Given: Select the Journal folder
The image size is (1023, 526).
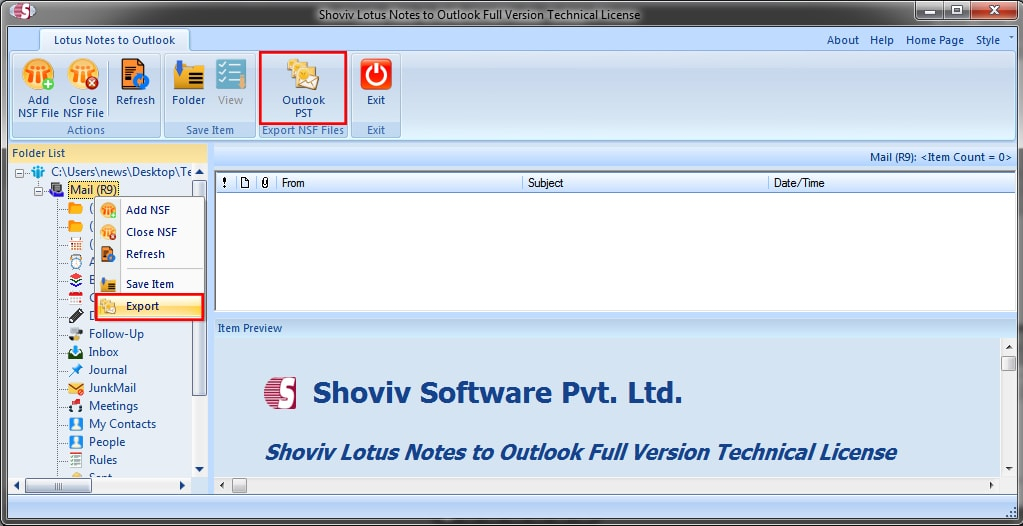Looking at the screenshot, I should point(108,369).
